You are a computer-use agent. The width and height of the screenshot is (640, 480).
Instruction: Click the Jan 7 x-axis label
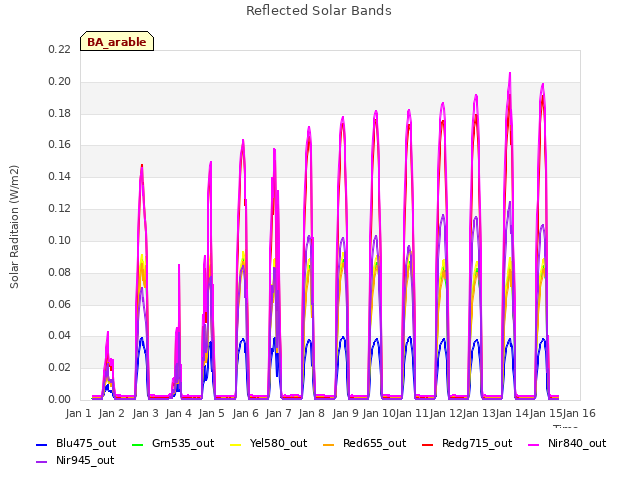coord(279,413)
